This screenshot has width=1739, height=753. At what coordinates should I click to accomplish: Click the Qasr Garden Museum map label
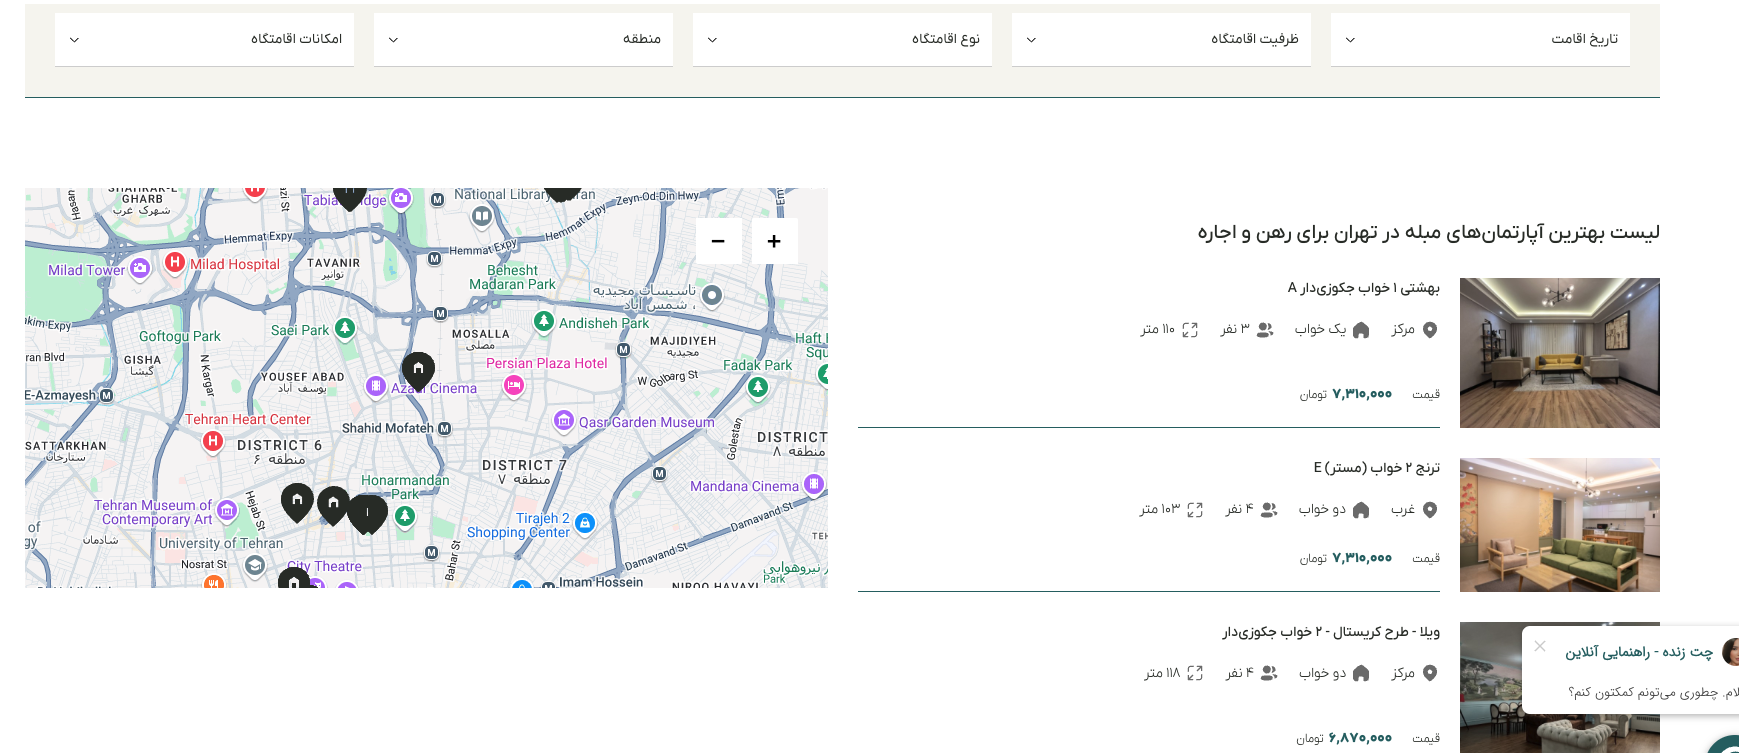coord(646,422)
